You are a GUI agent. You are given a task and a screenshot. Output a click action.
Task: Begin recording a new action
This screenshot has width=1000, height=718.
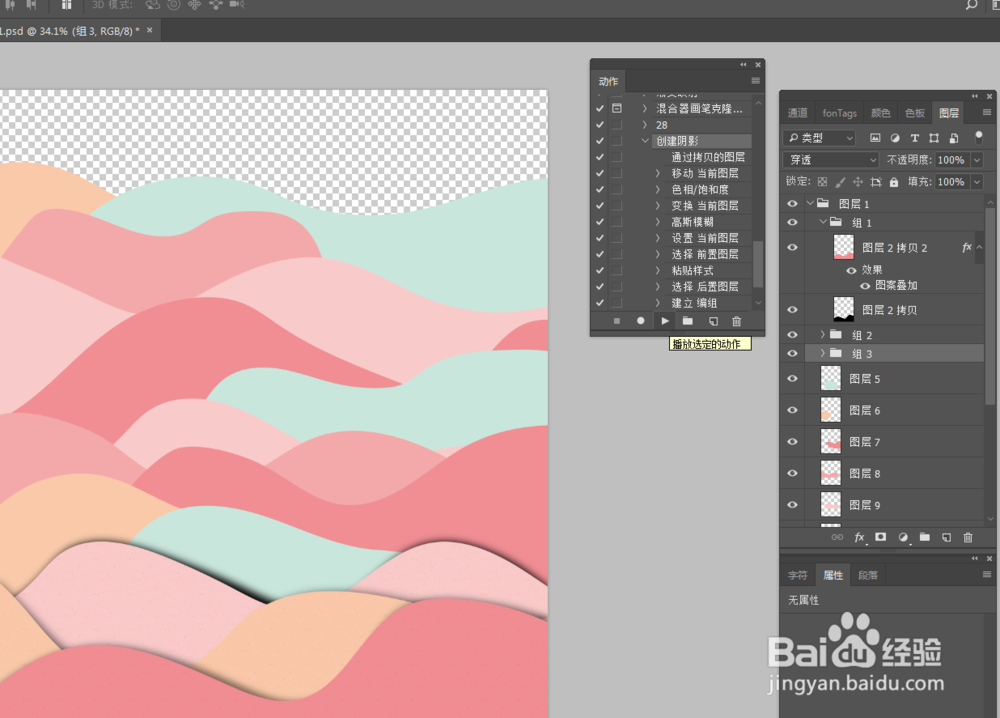point(640,321)
